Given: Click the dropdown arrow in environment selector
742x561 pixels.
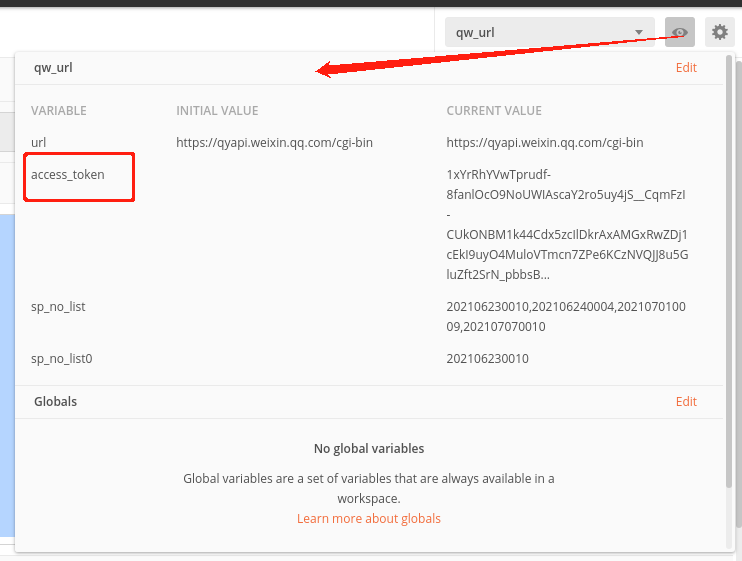Looking at the screenshot, I should [639, 33].
